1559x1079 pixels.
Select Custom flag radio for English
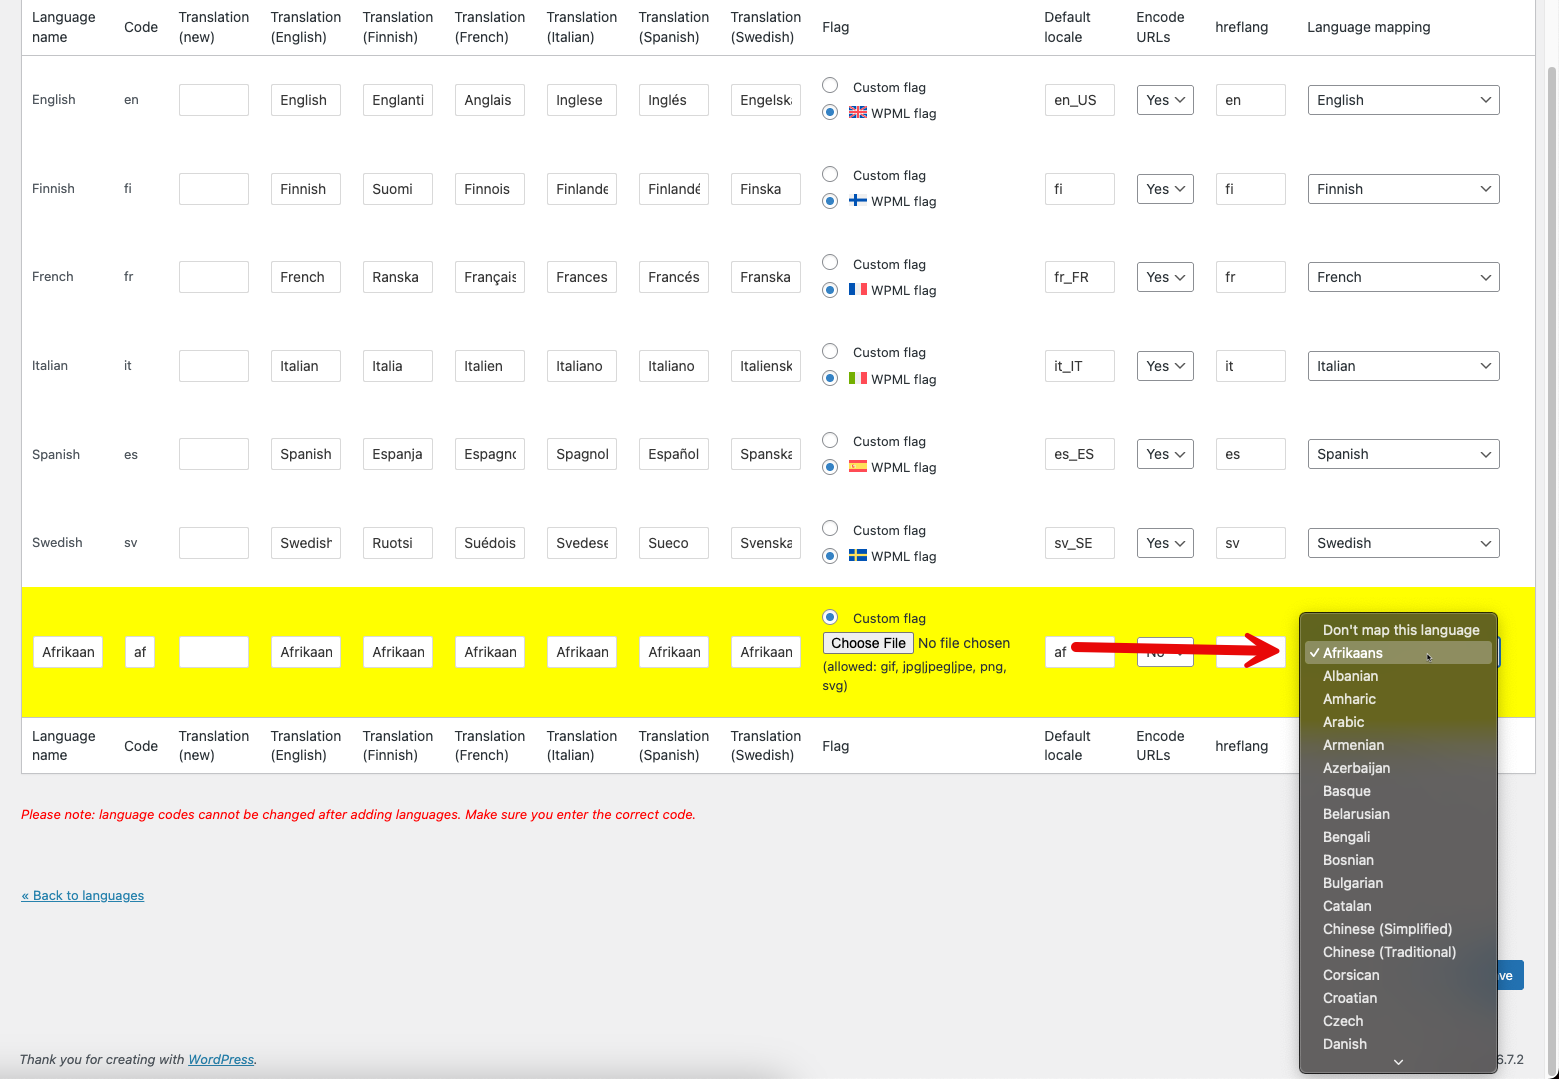coord(830,85)
